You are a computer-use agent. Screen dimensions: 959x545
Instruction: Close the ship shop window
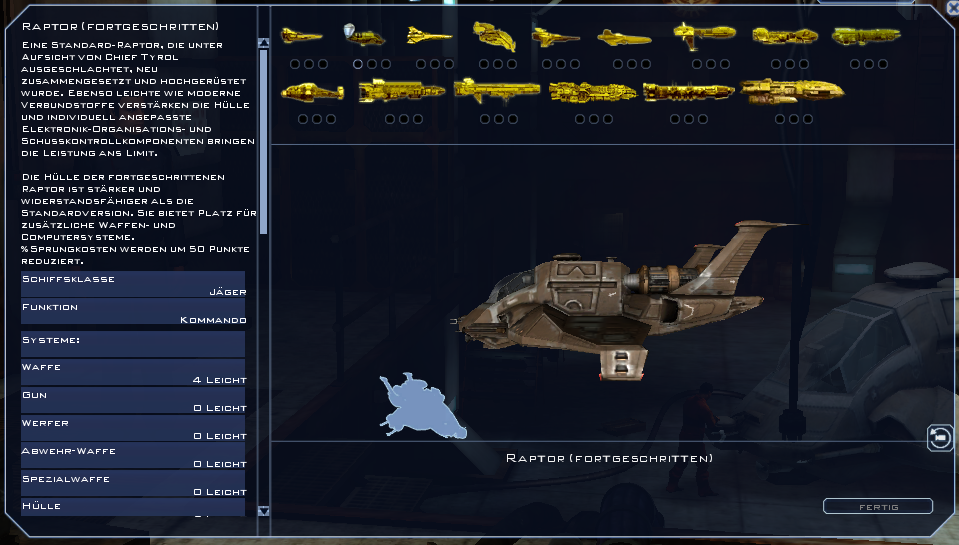pyautogui.click(x=953, y=6)
